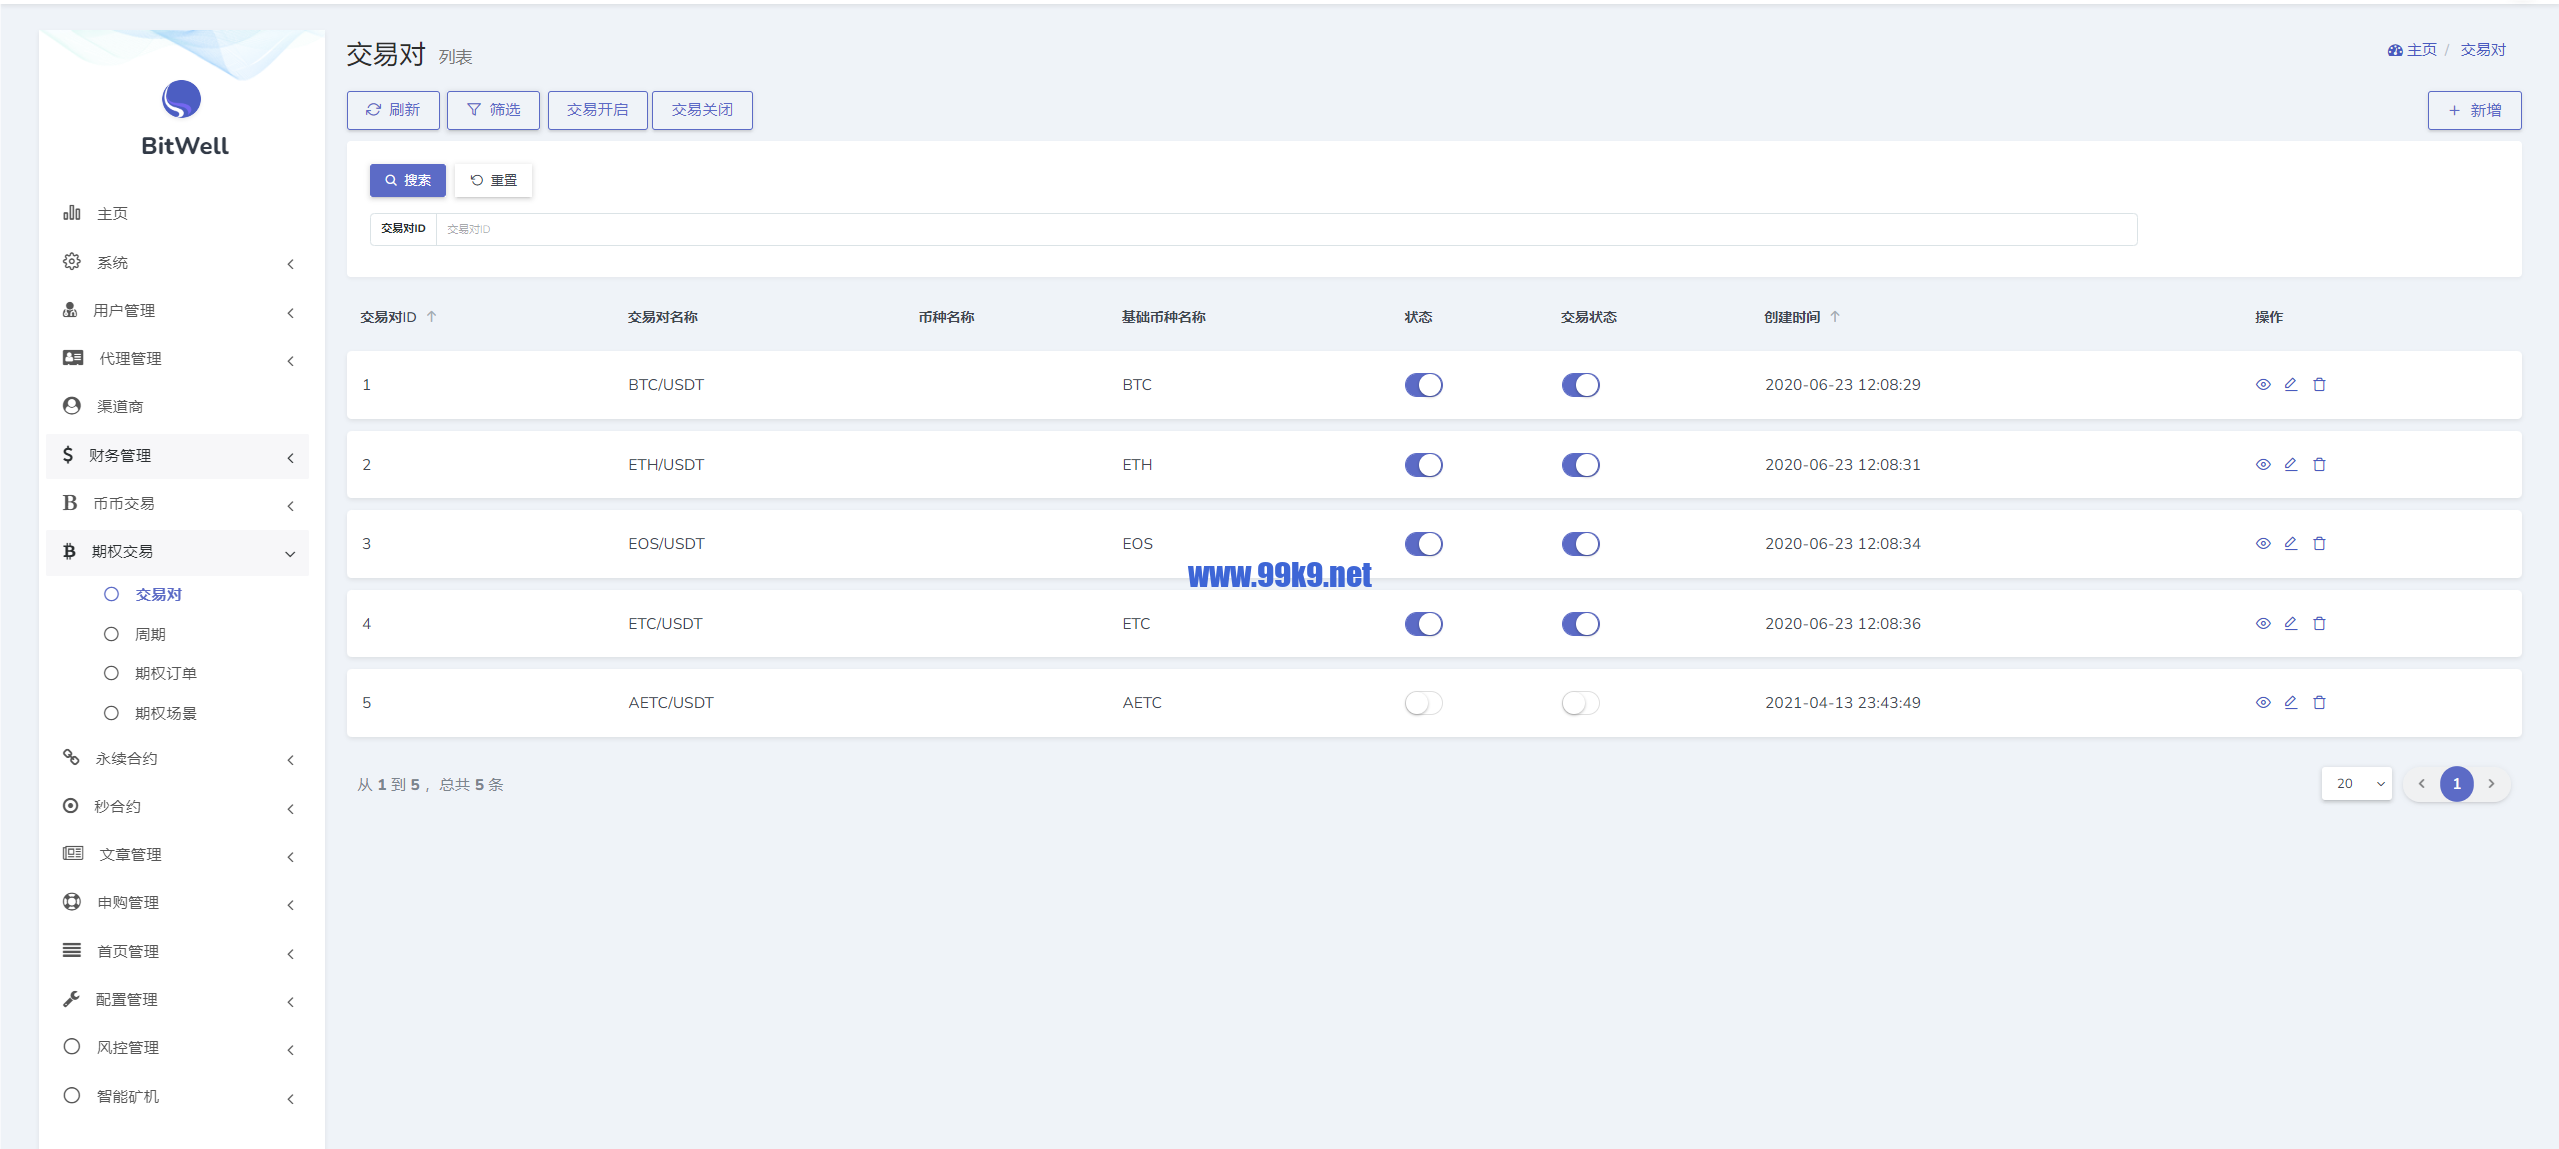Expand the 申购管理 sidebar menu
2559x1149 pixels.
pyautogui.click(x=177, y=903)
